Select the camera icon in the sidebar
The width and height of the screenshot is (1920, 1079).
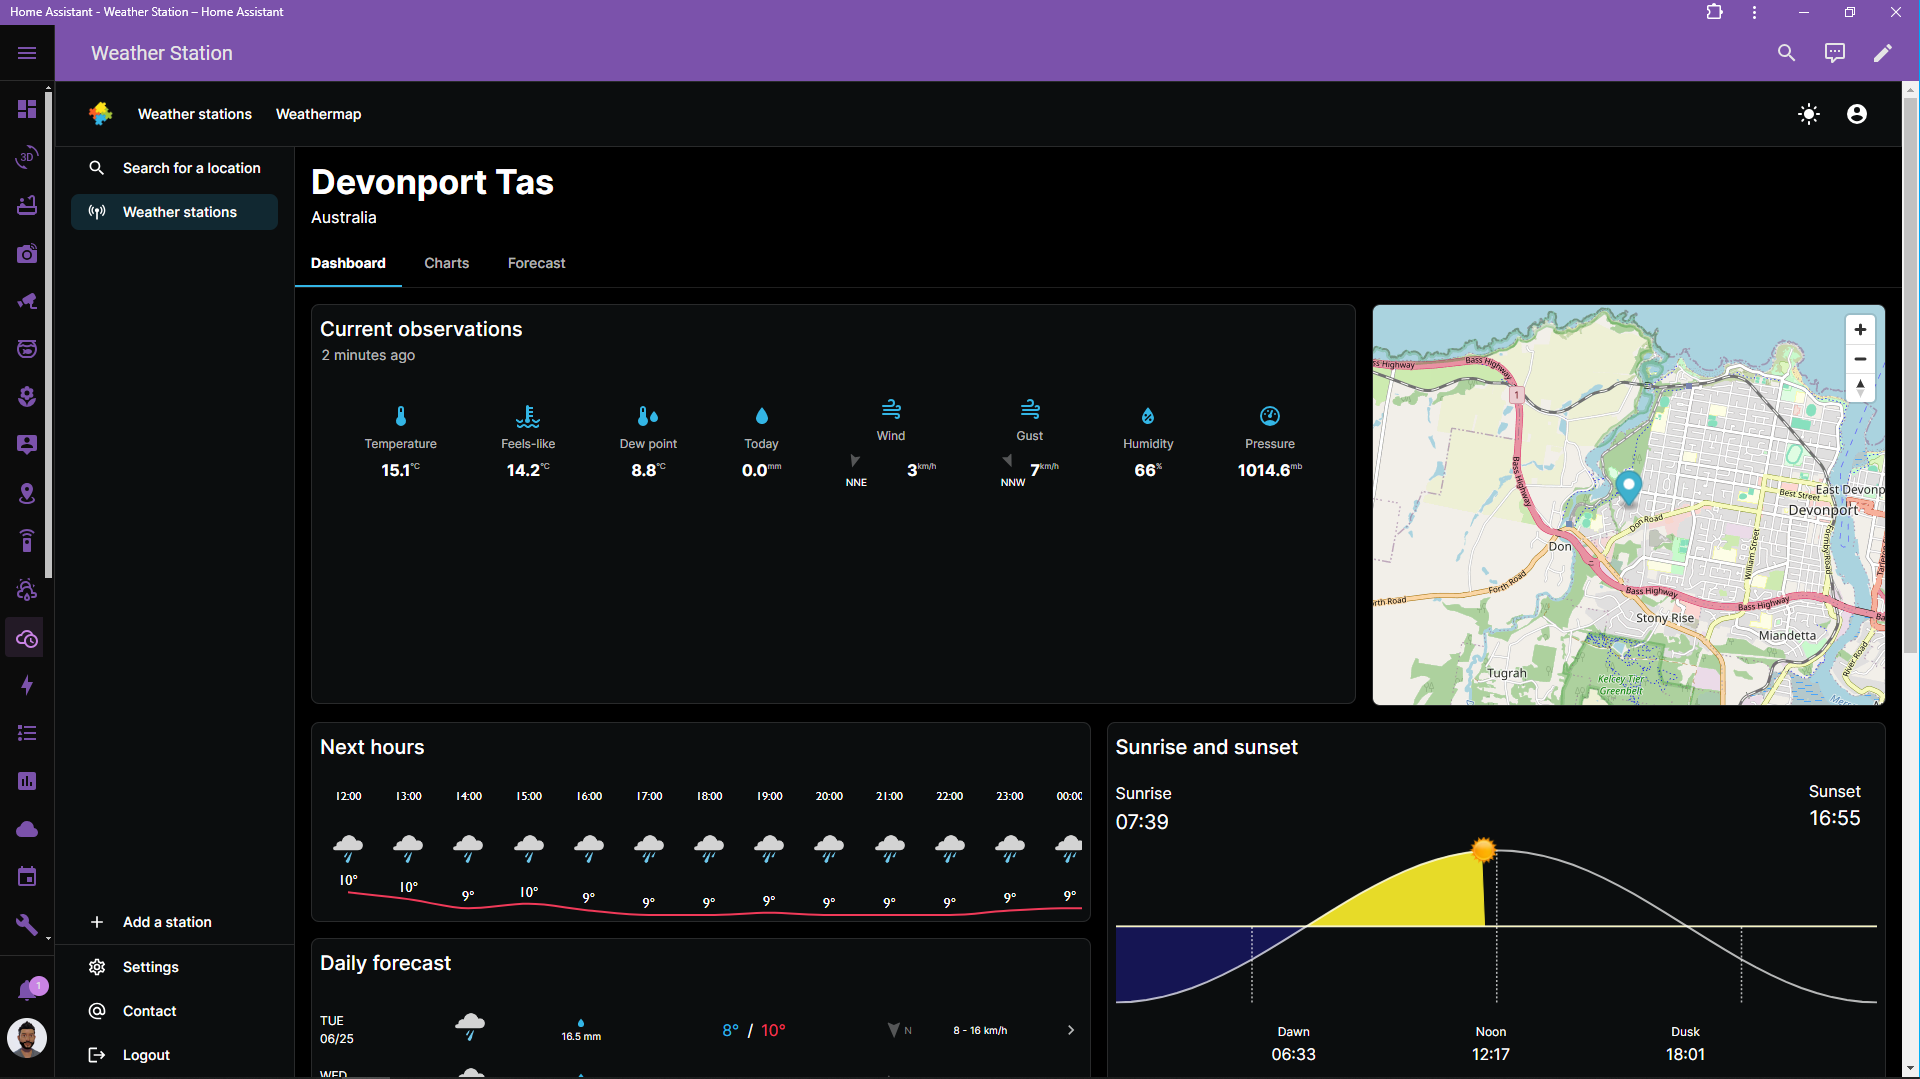[x=27, y=253]
